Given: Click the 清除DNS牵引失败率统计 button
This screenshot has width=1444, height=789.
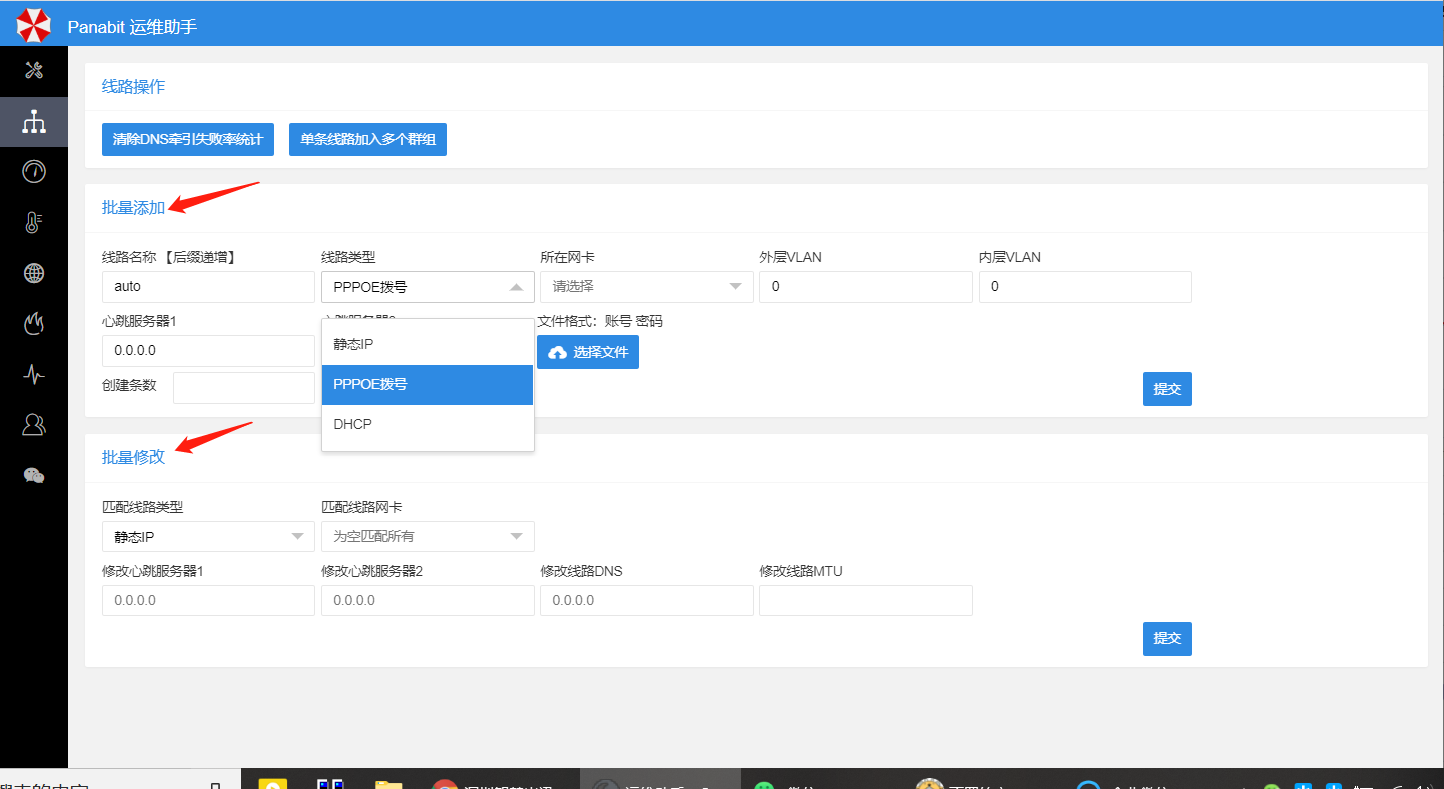Looking at the screenshot, I should tap(188, 140).
